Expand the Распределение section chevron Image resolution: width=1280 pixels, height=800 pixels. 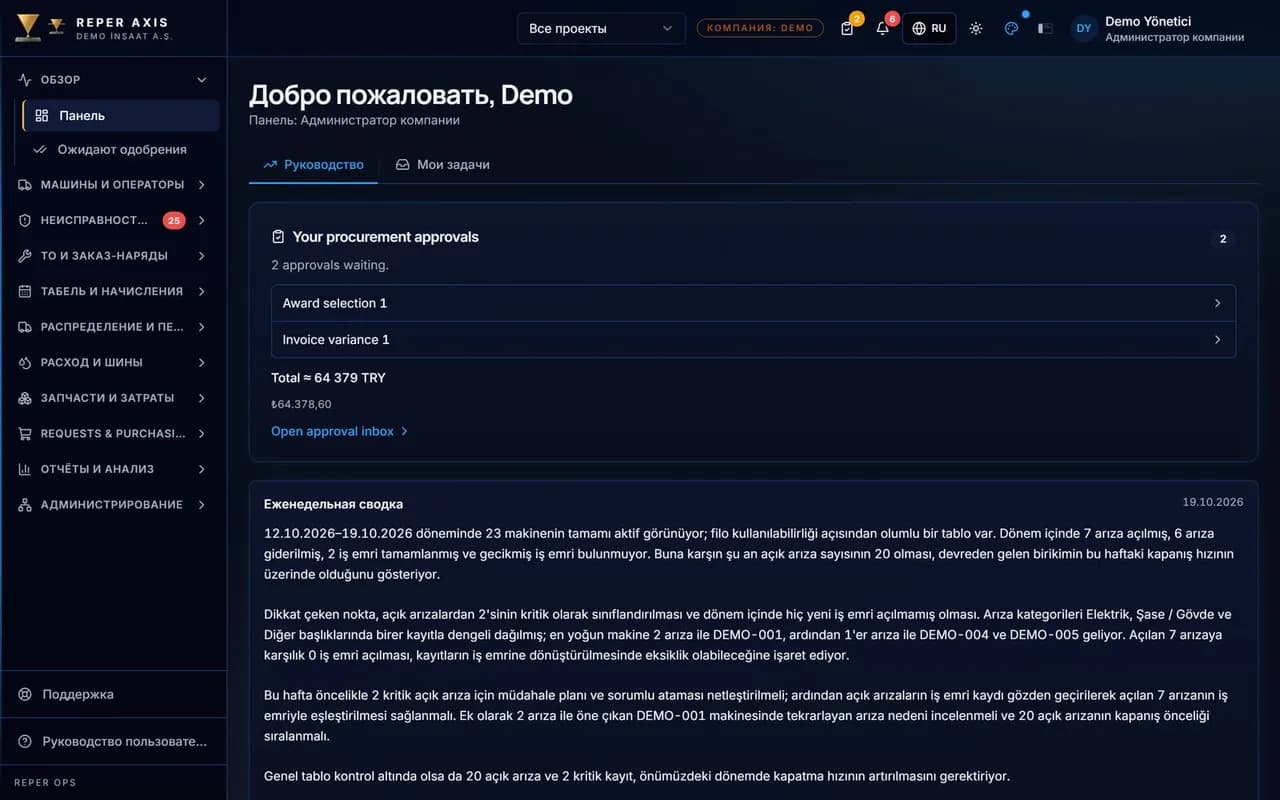tap(202, 327)
